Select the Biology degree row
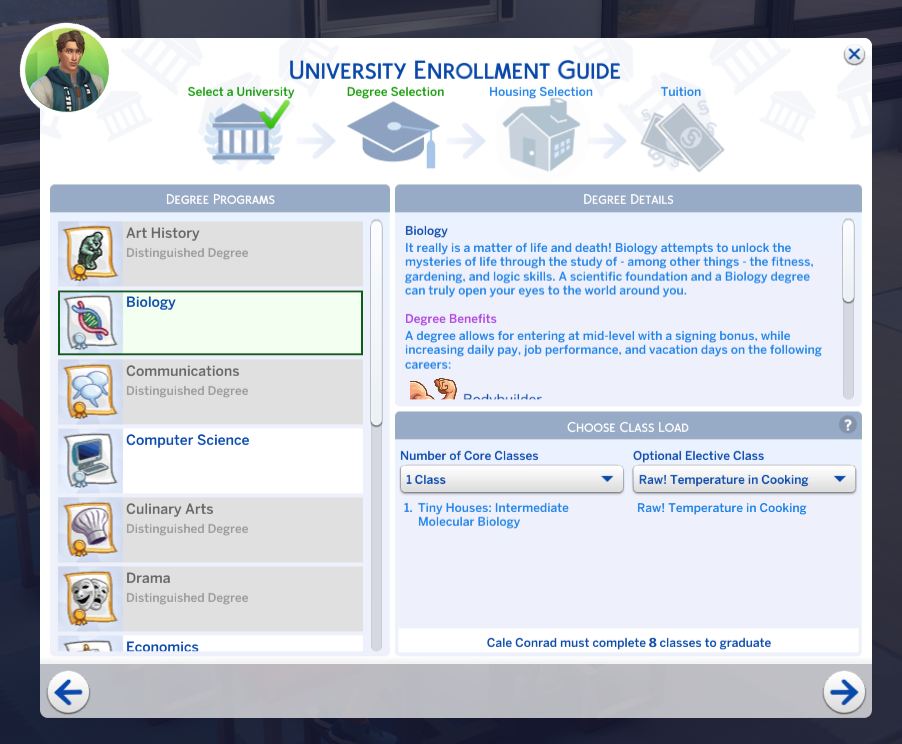Screen dimensions: 902x744 pyautogui.click(x=211, y=322)
